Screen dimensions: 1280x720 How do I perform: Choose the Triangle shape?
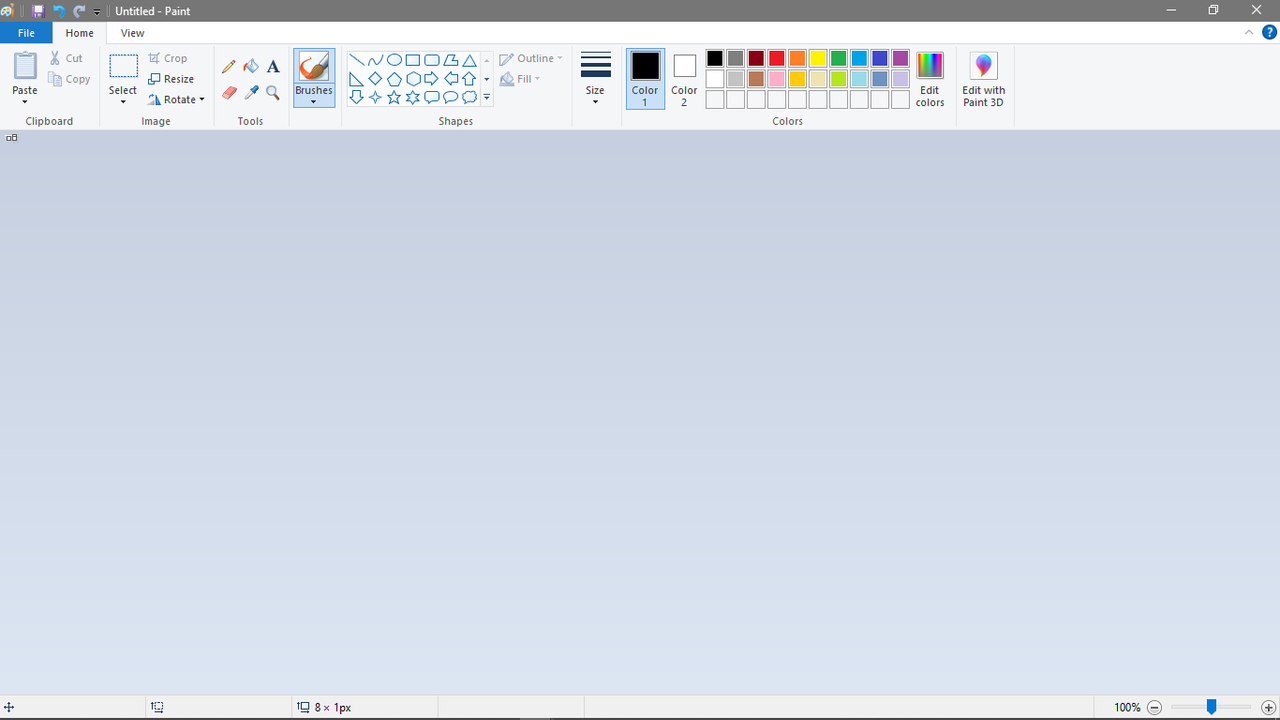pos(469,60)
